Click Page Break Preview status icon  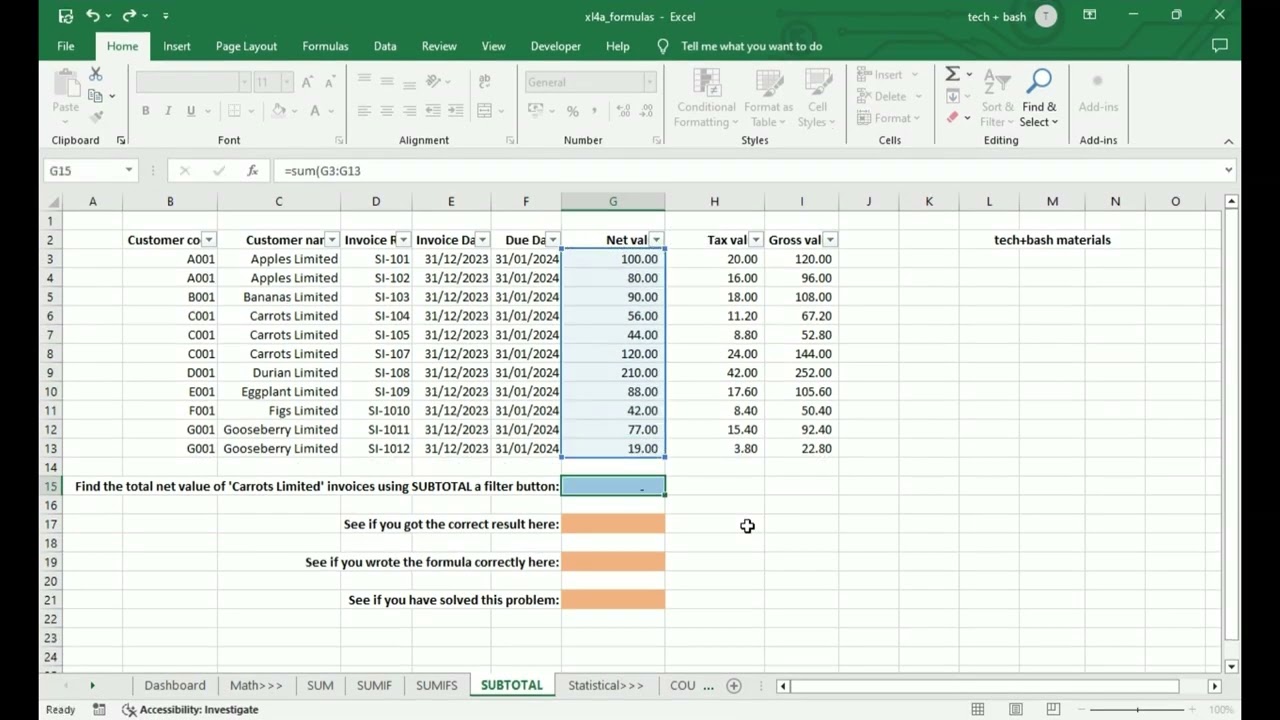[x=1053, y=709]
